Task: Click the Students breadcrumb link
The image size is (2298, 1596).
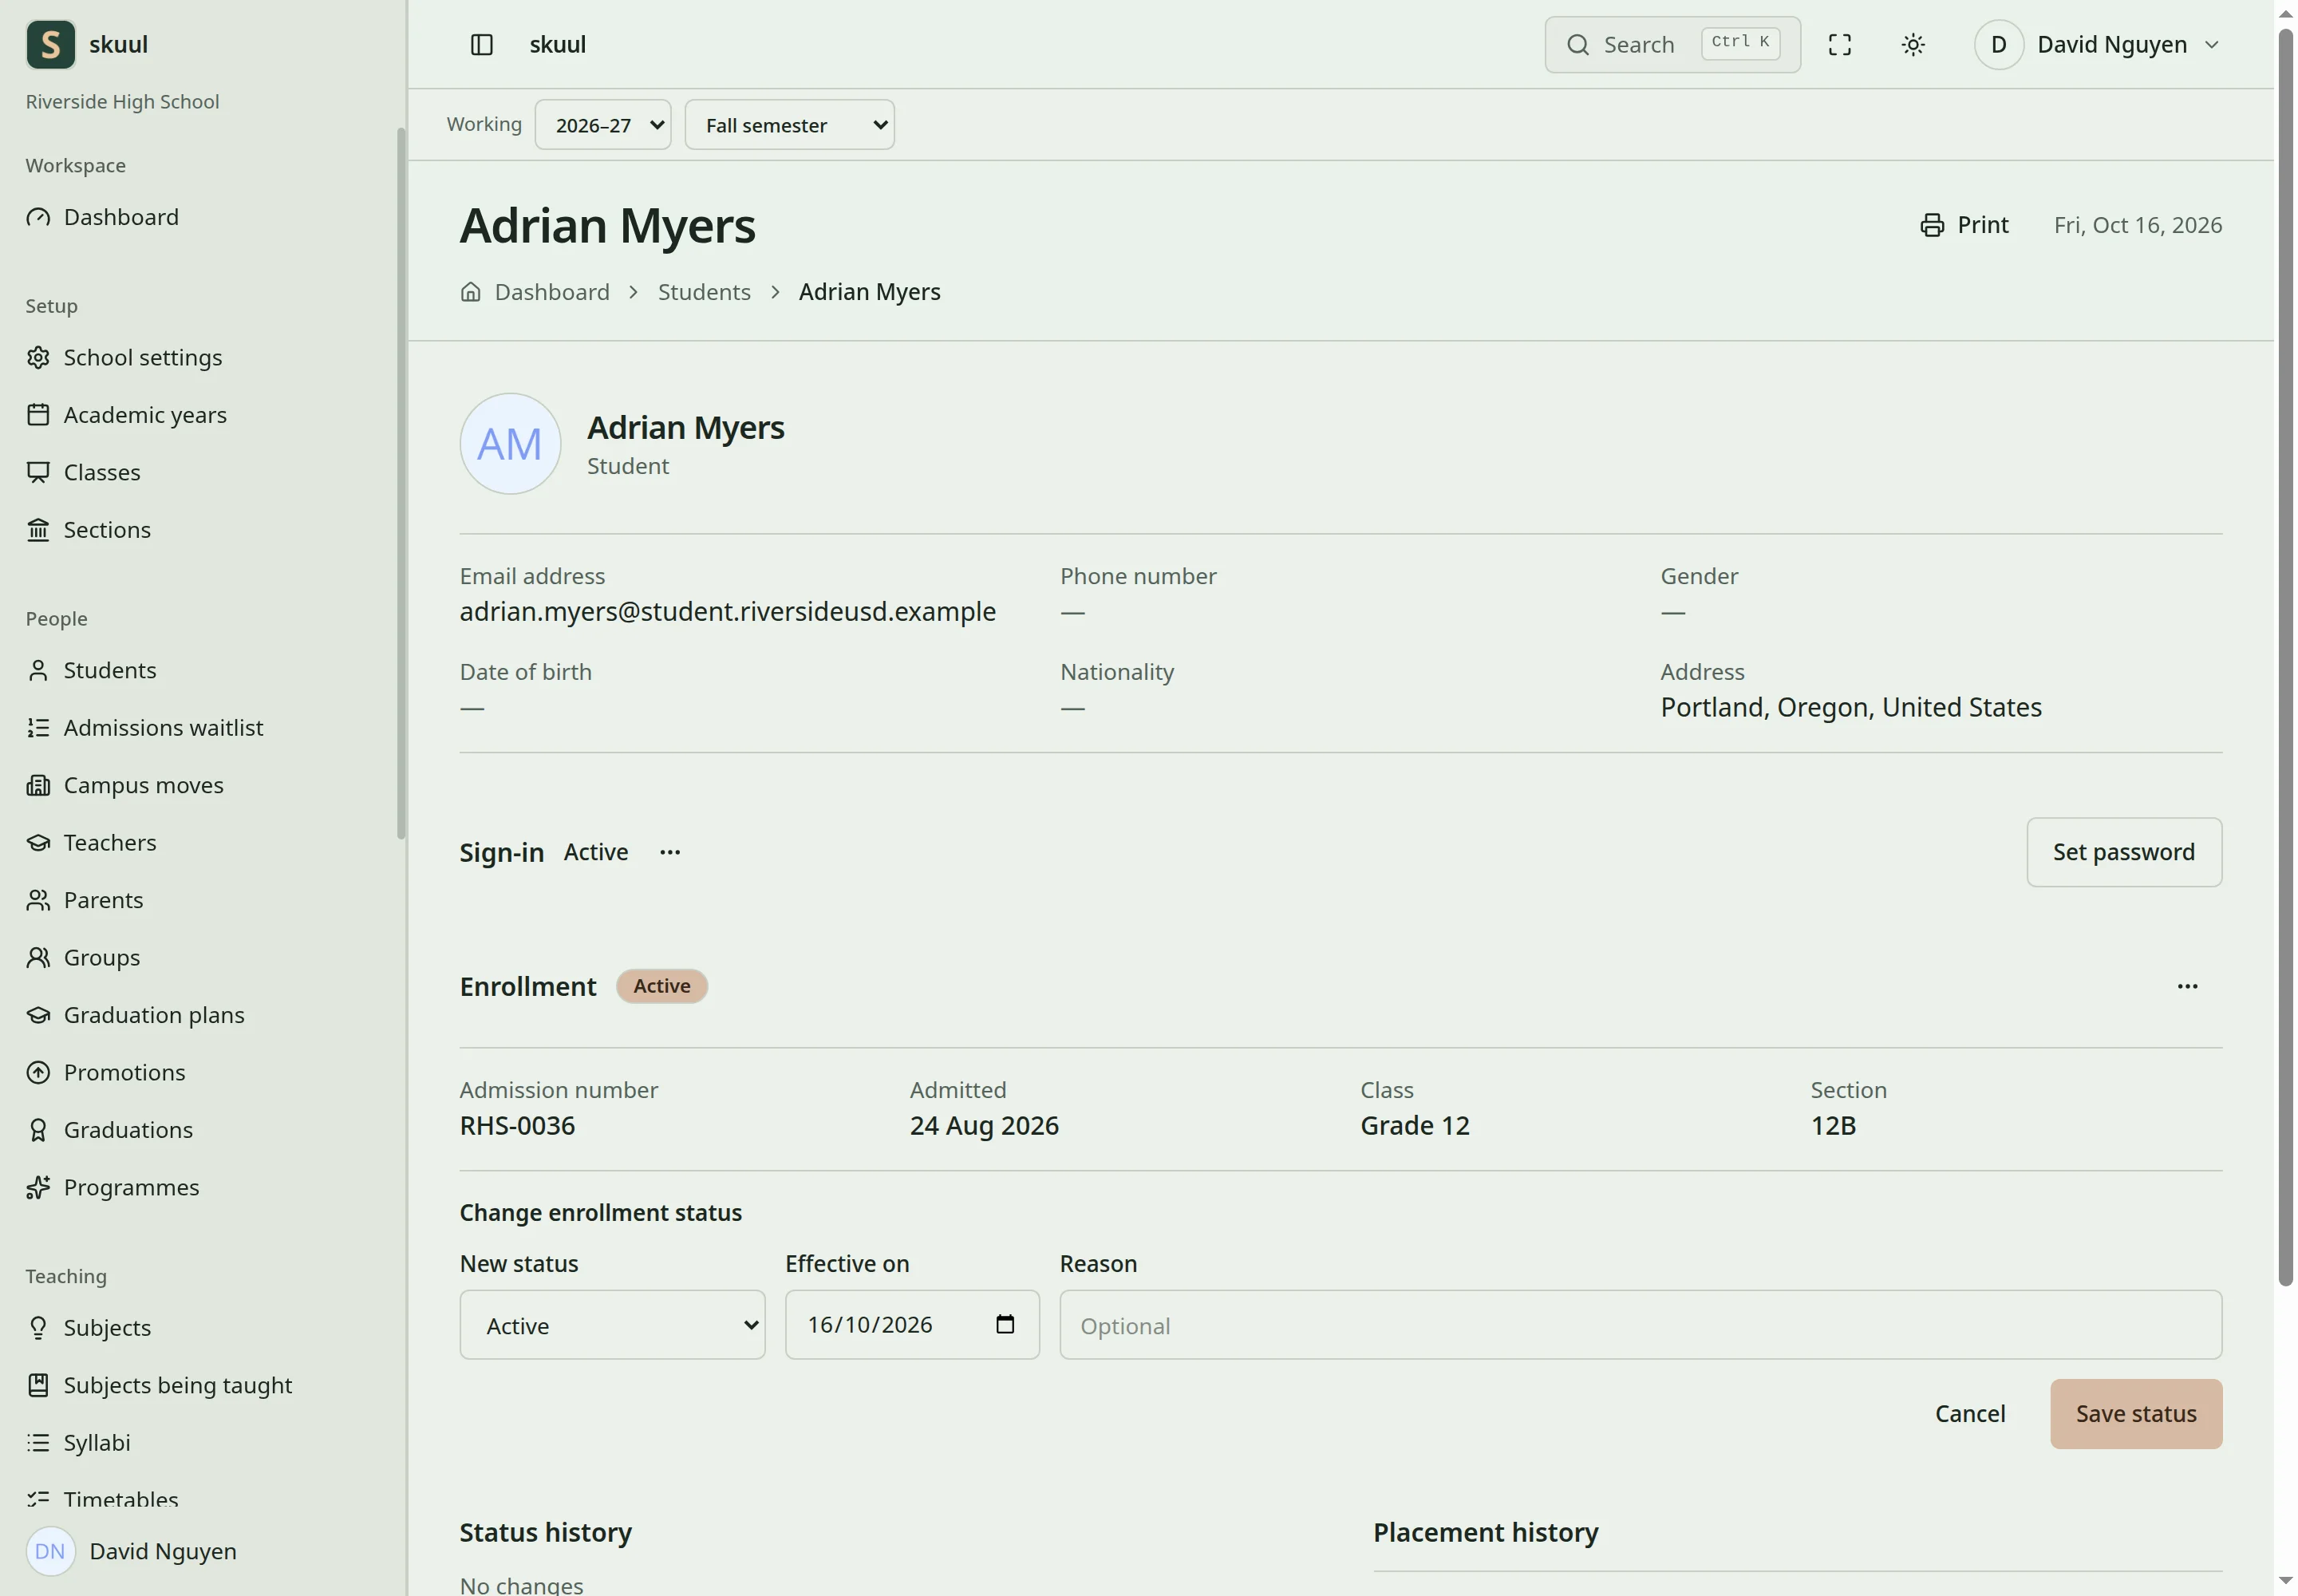Action: click(x=704, y=292)
